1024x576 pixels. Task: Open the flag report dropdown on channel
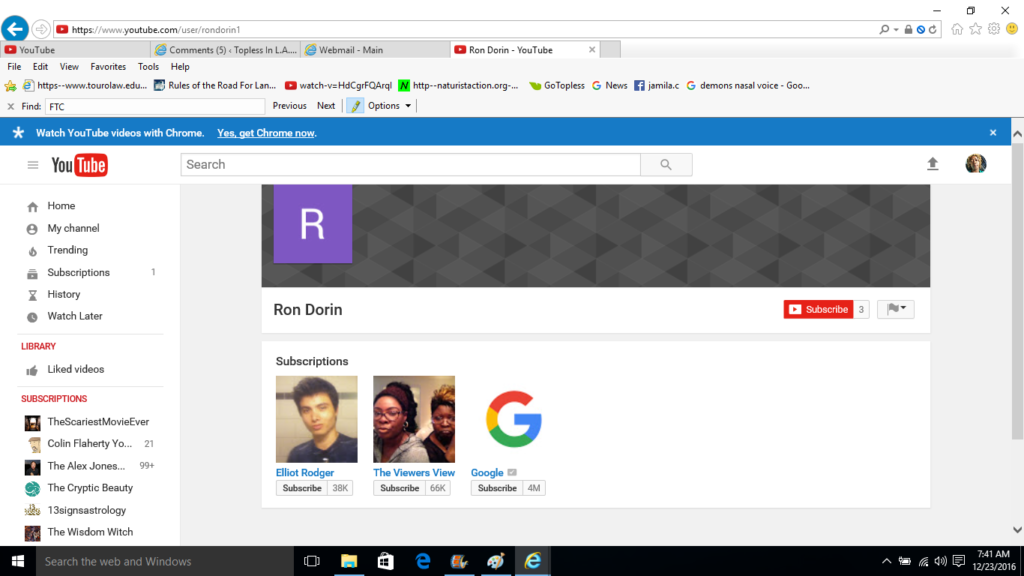(895, 309)
